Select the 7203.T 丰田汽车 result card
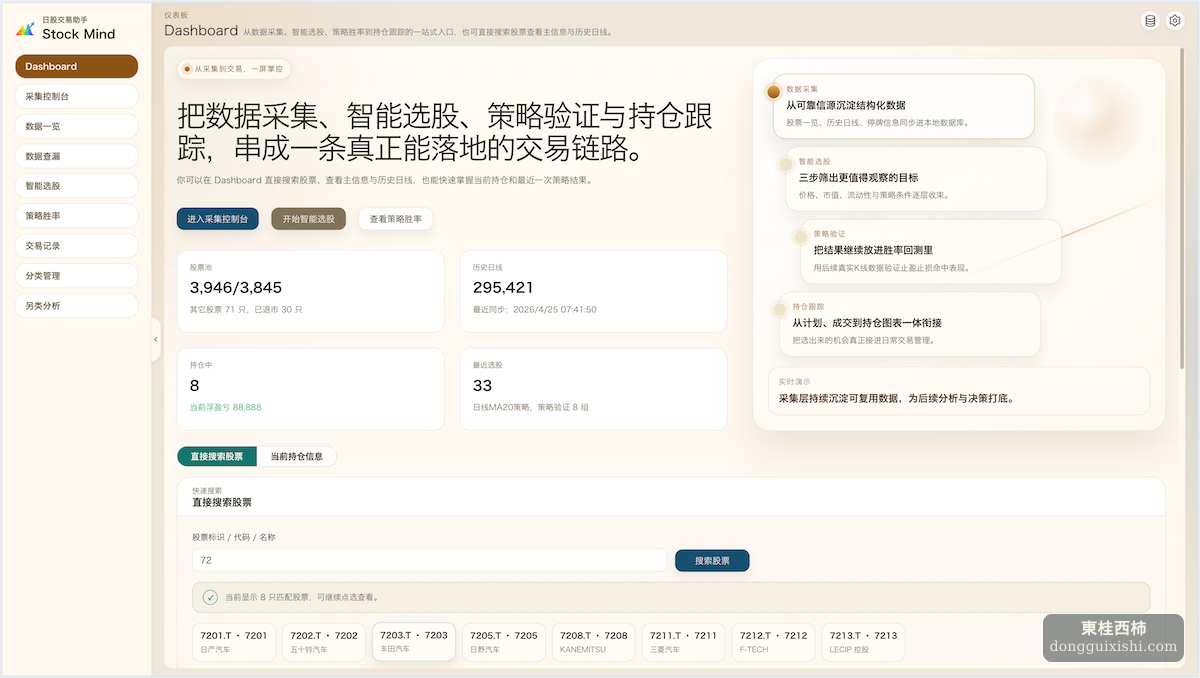The image size is (1200, 678). tap(414, 641)
